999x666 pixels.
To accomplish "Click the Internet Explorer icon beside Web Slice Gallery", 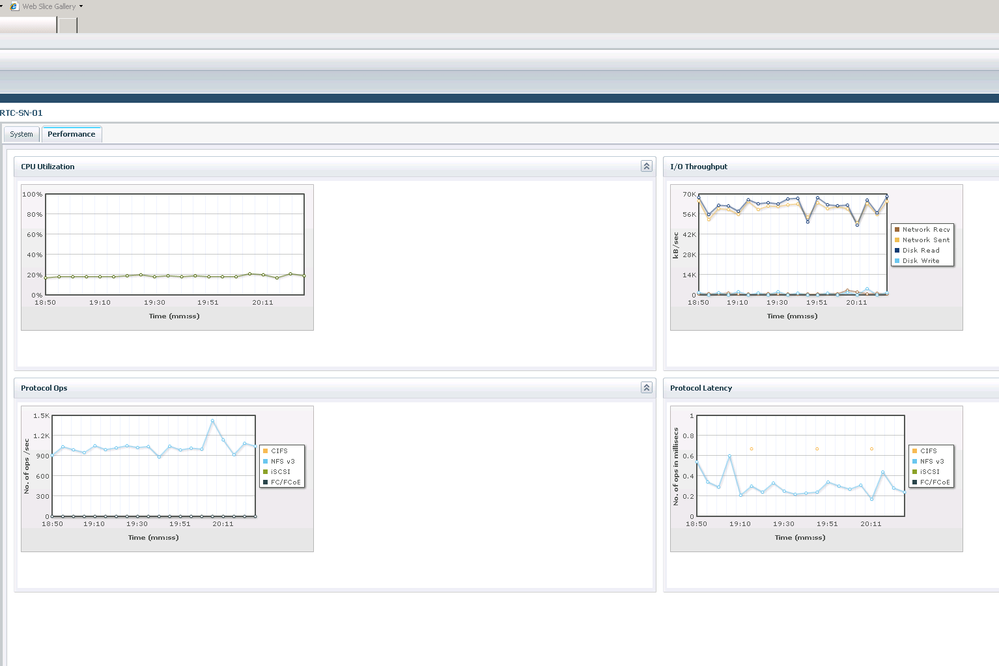I will tap(14, 6).
